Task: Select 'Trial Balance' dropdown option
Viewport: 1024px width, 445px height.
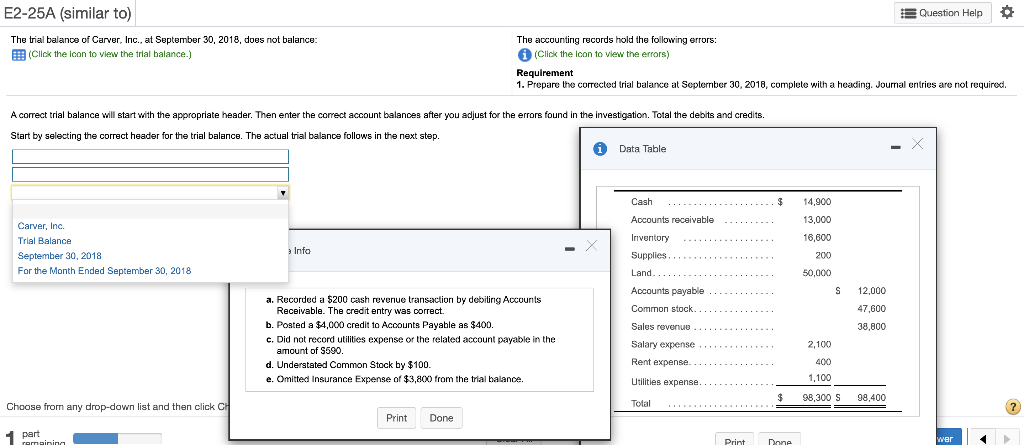Action: (x=44, y=241)
